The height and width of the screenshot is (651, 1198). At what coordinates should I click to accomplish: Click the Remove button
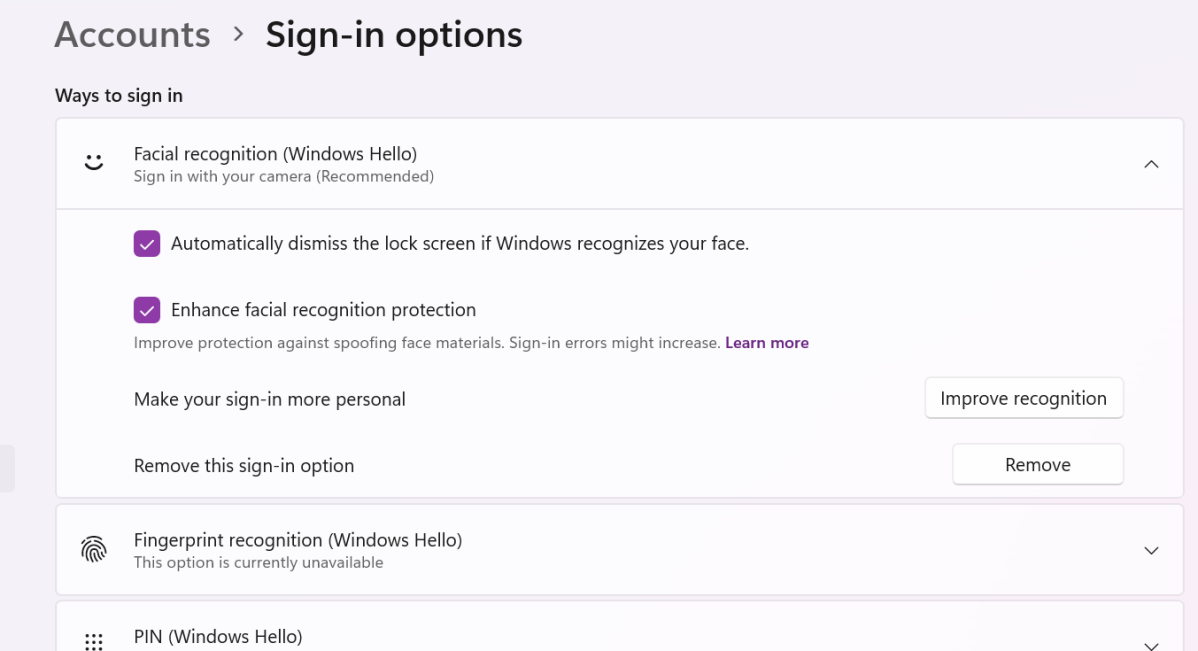pos(1037,465)
